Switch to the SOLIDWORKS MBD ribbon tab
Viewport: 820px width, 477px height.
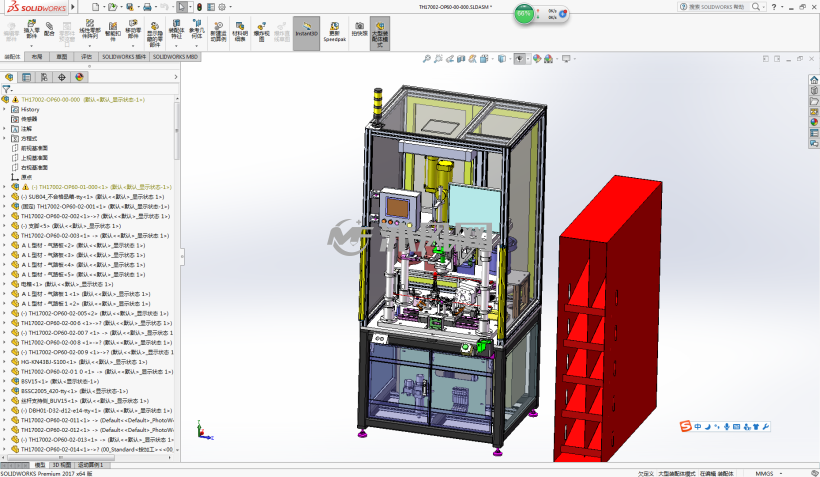click(x=175, y=56)
